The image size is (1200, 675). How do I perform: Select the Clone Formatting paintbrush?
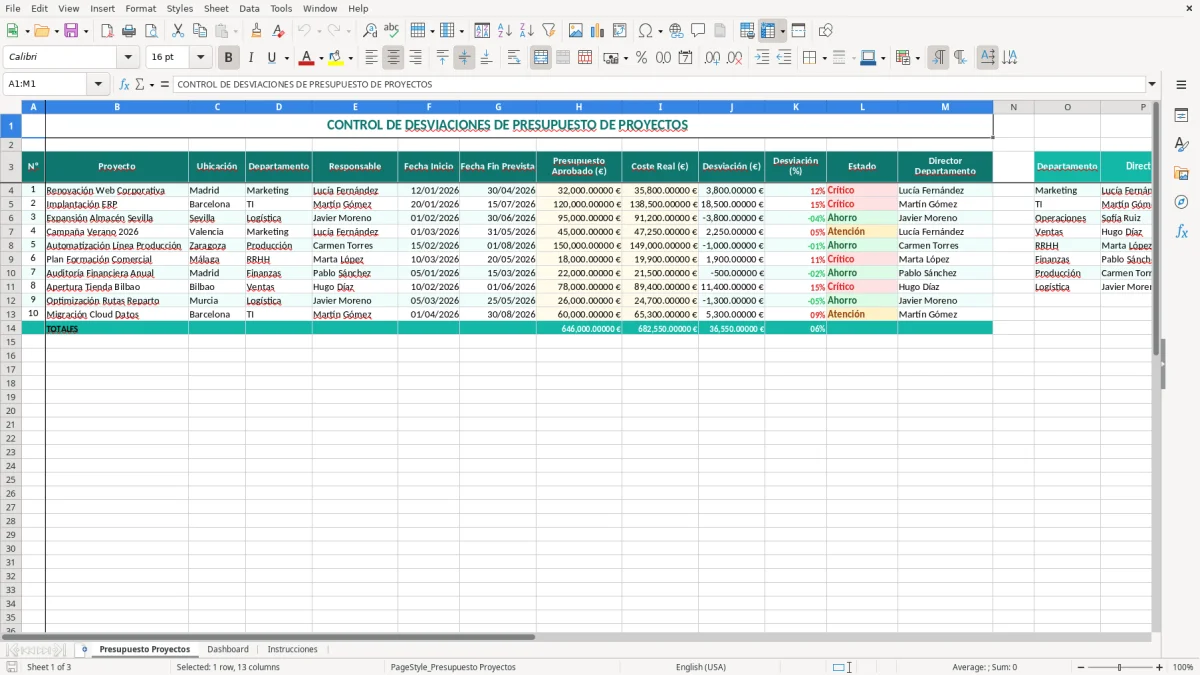point(256,31)
